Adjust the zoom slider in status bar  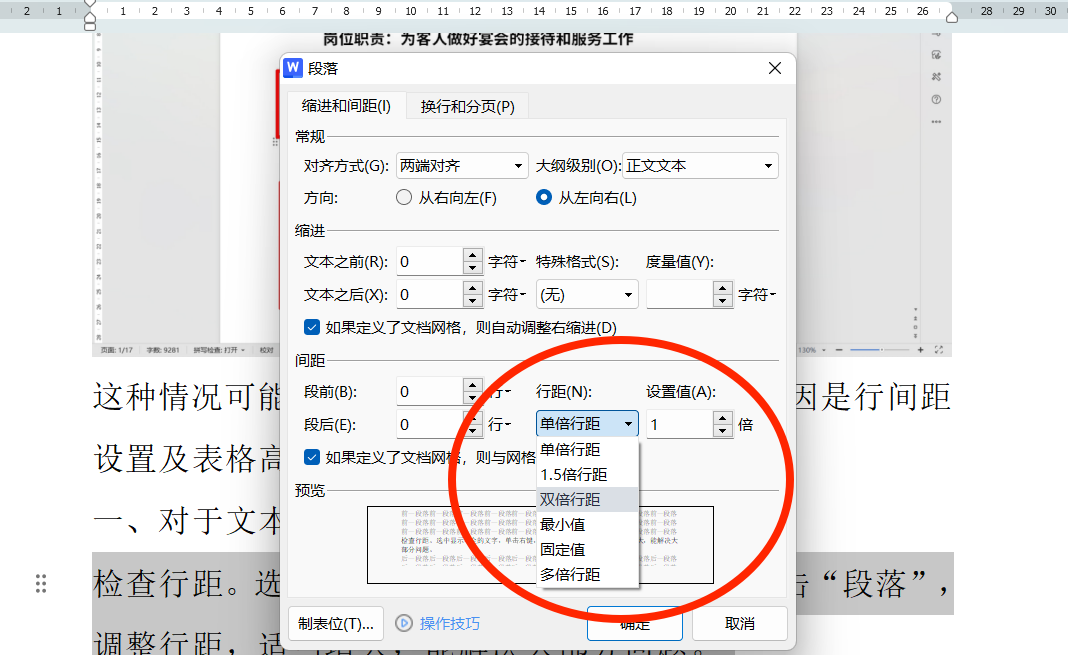click(x=879, y=350)
